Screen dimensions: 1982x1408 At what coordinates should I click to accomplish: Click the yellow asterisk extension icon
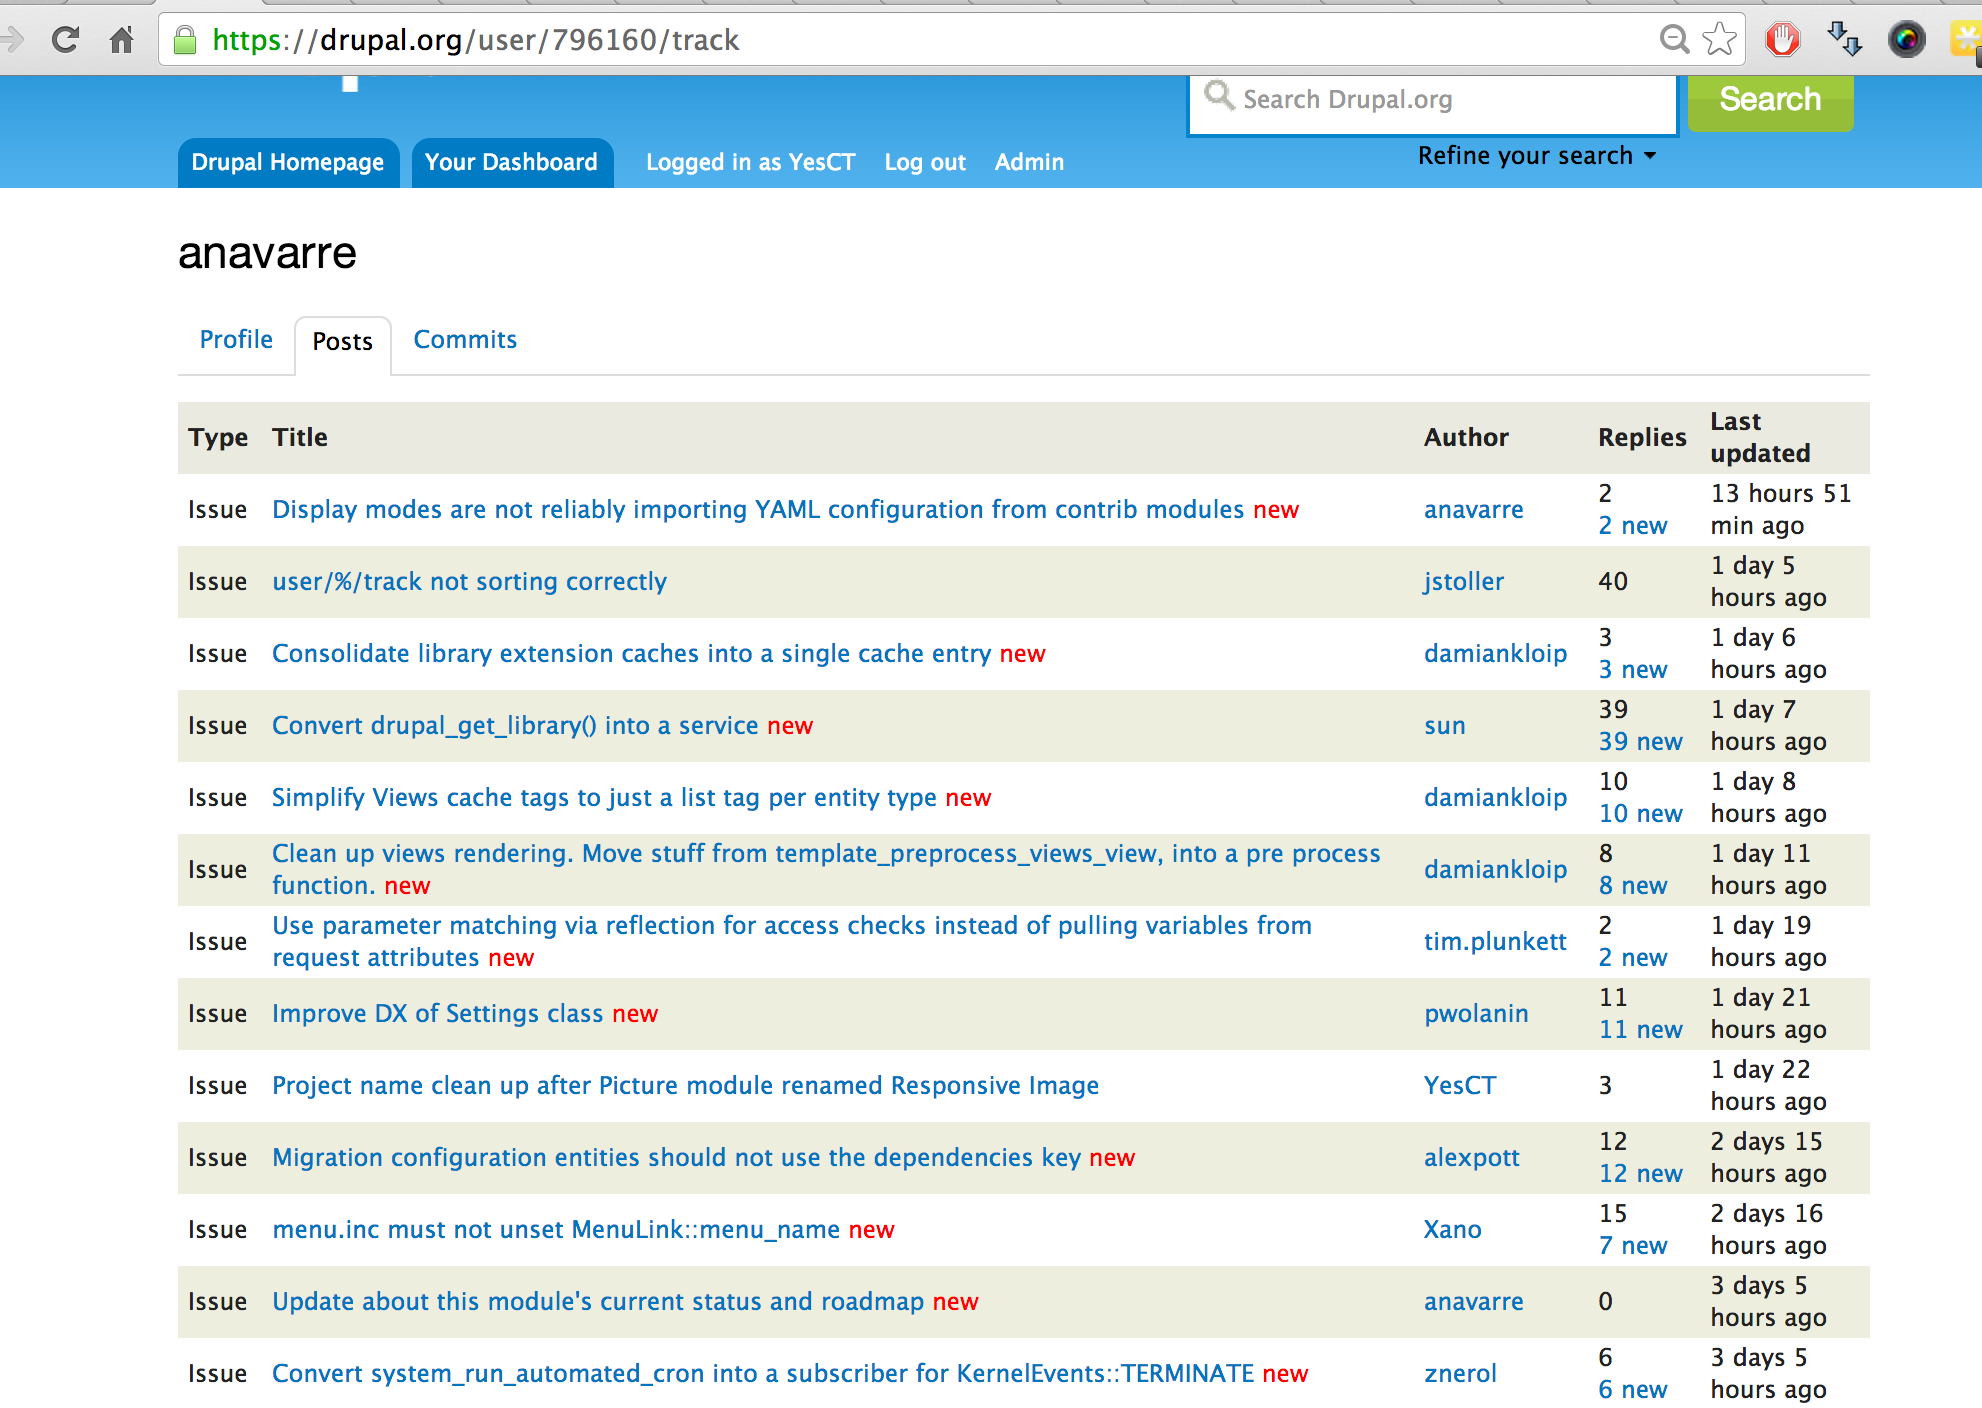pos(1966,39)
